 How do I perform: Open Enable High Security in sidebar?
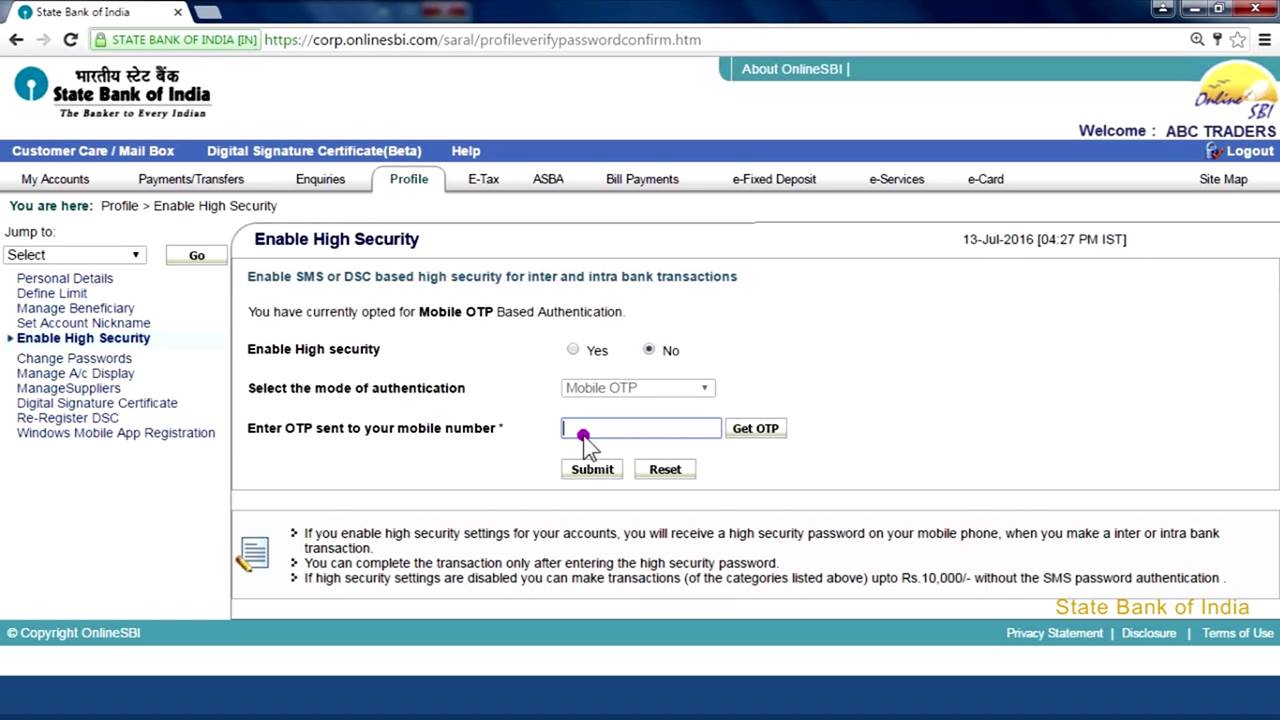[84, 338]
